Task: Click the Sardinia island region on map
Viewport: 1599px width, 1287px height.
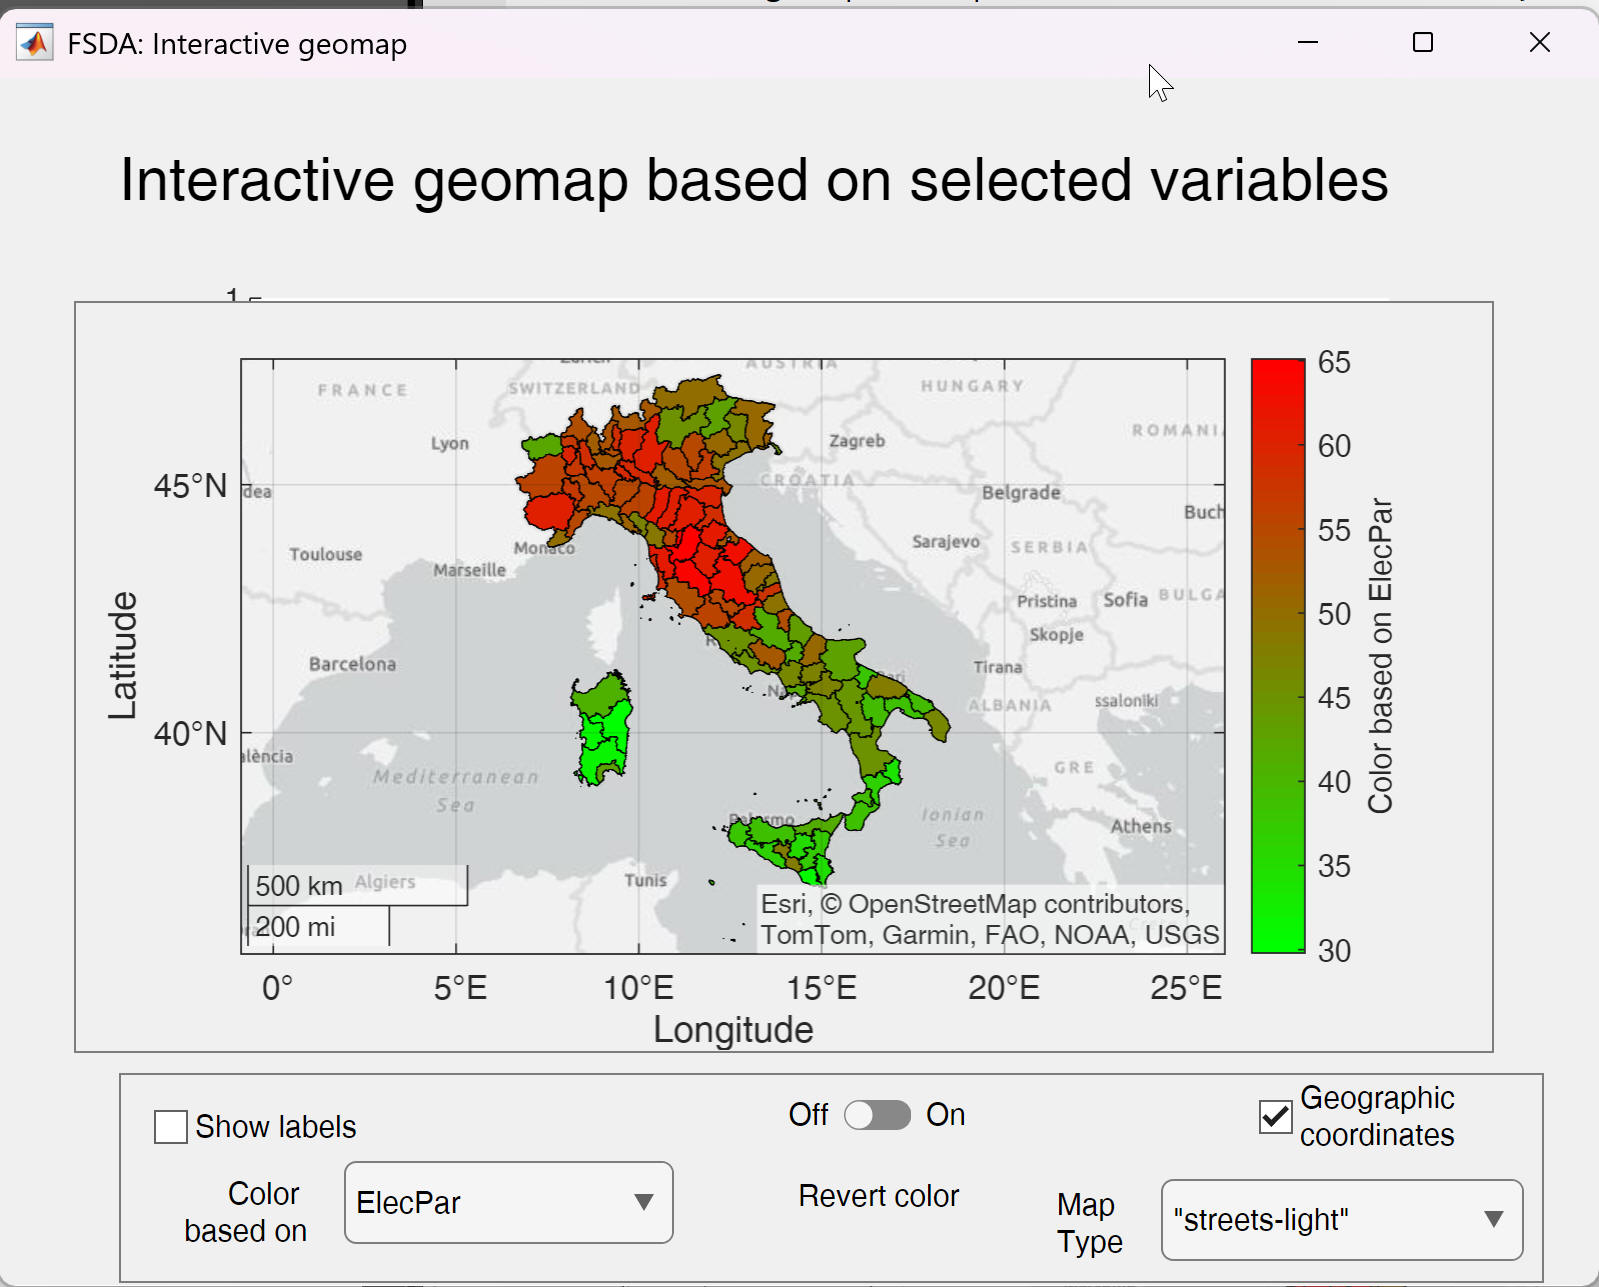Action: (x=603, y=730)
